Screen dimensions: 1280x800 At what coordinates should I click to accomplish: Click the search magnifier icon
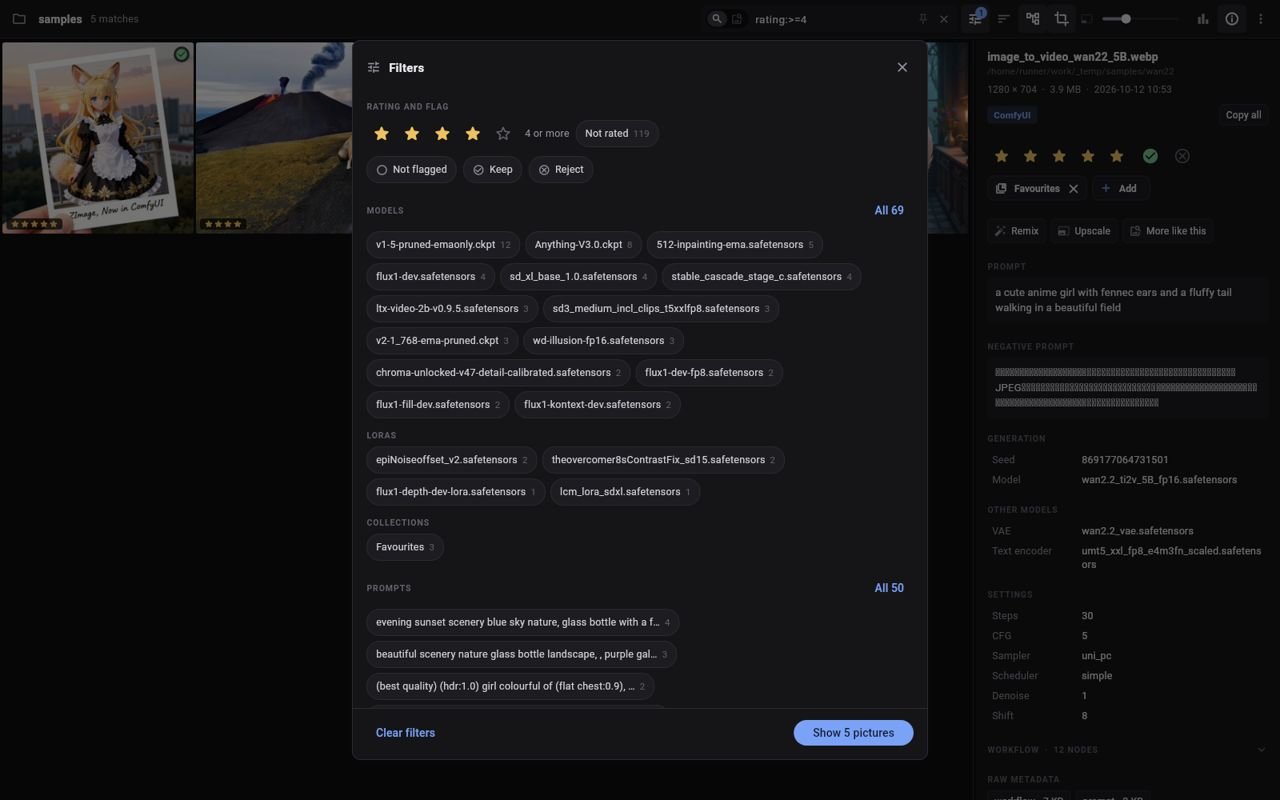pyautogui.click(x=716, y=19)
